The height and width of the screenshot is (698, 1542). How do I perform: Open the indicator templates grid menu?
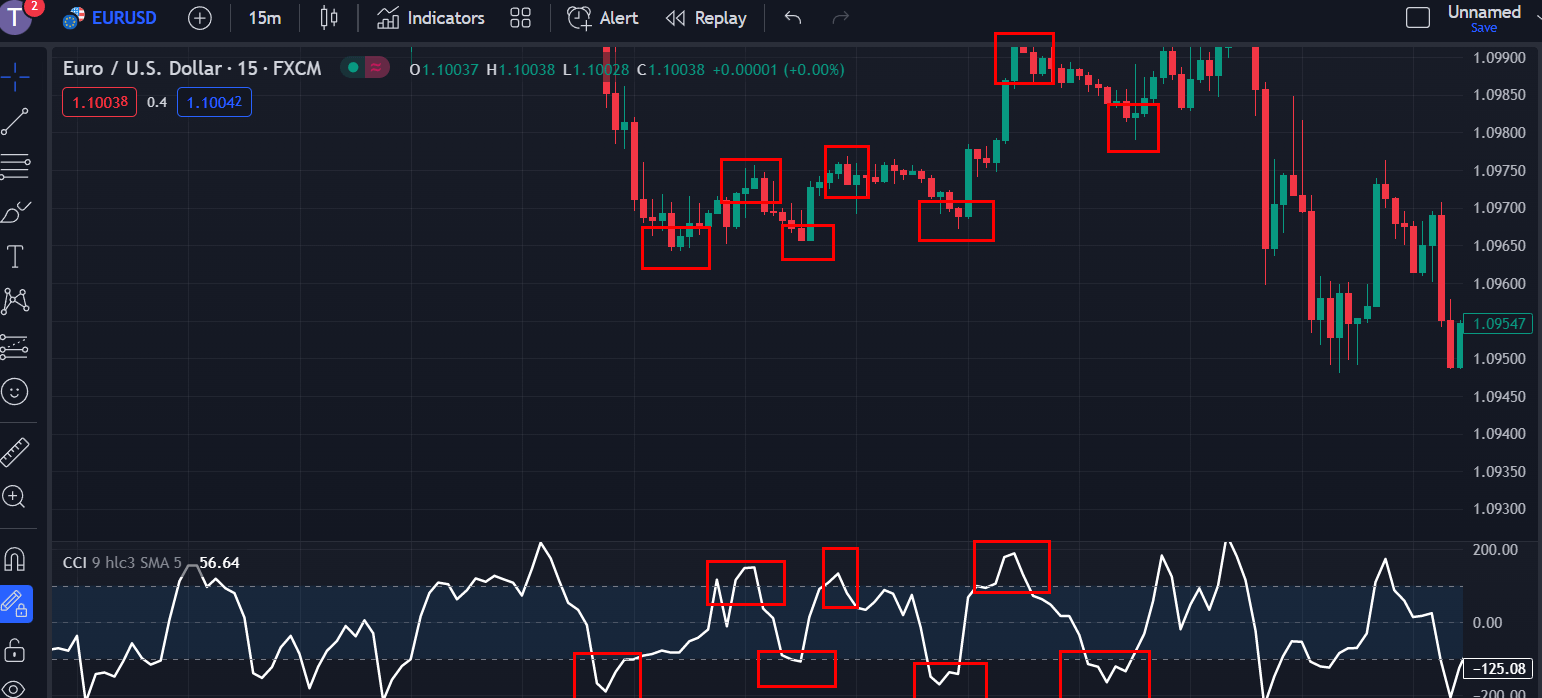coord(520,18)
